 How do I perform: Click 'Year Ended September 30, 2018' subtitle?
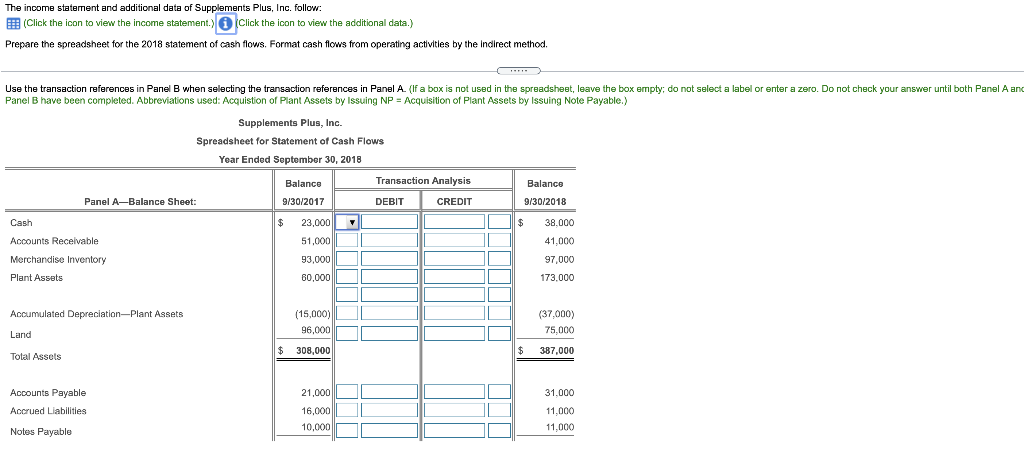tap(290, 160)
